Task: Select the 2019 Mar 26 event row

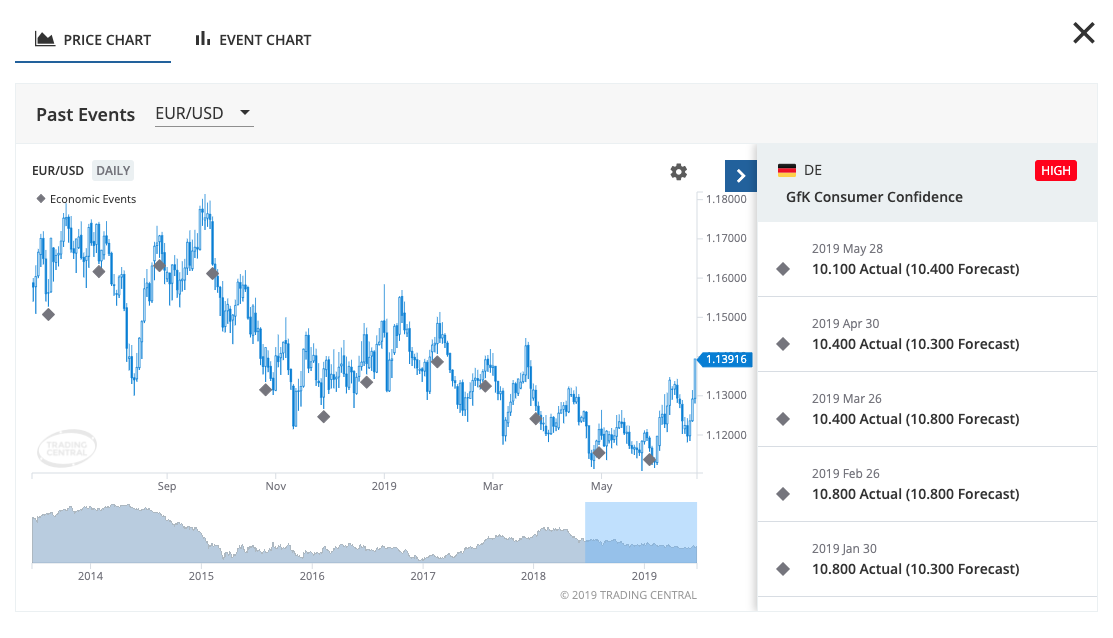Action: pyautogui.click(x=927, y=409)
